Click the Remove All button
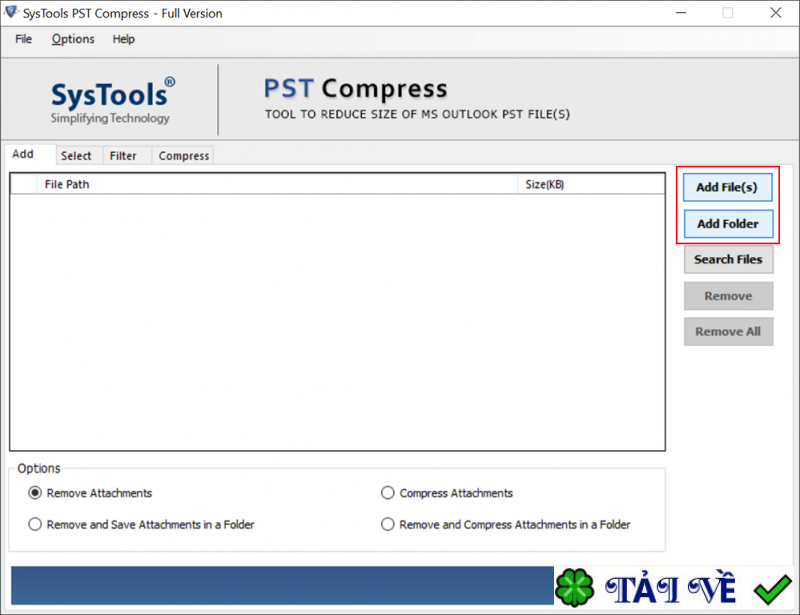Screen dimensions: 800x615 tap(728, 332)
